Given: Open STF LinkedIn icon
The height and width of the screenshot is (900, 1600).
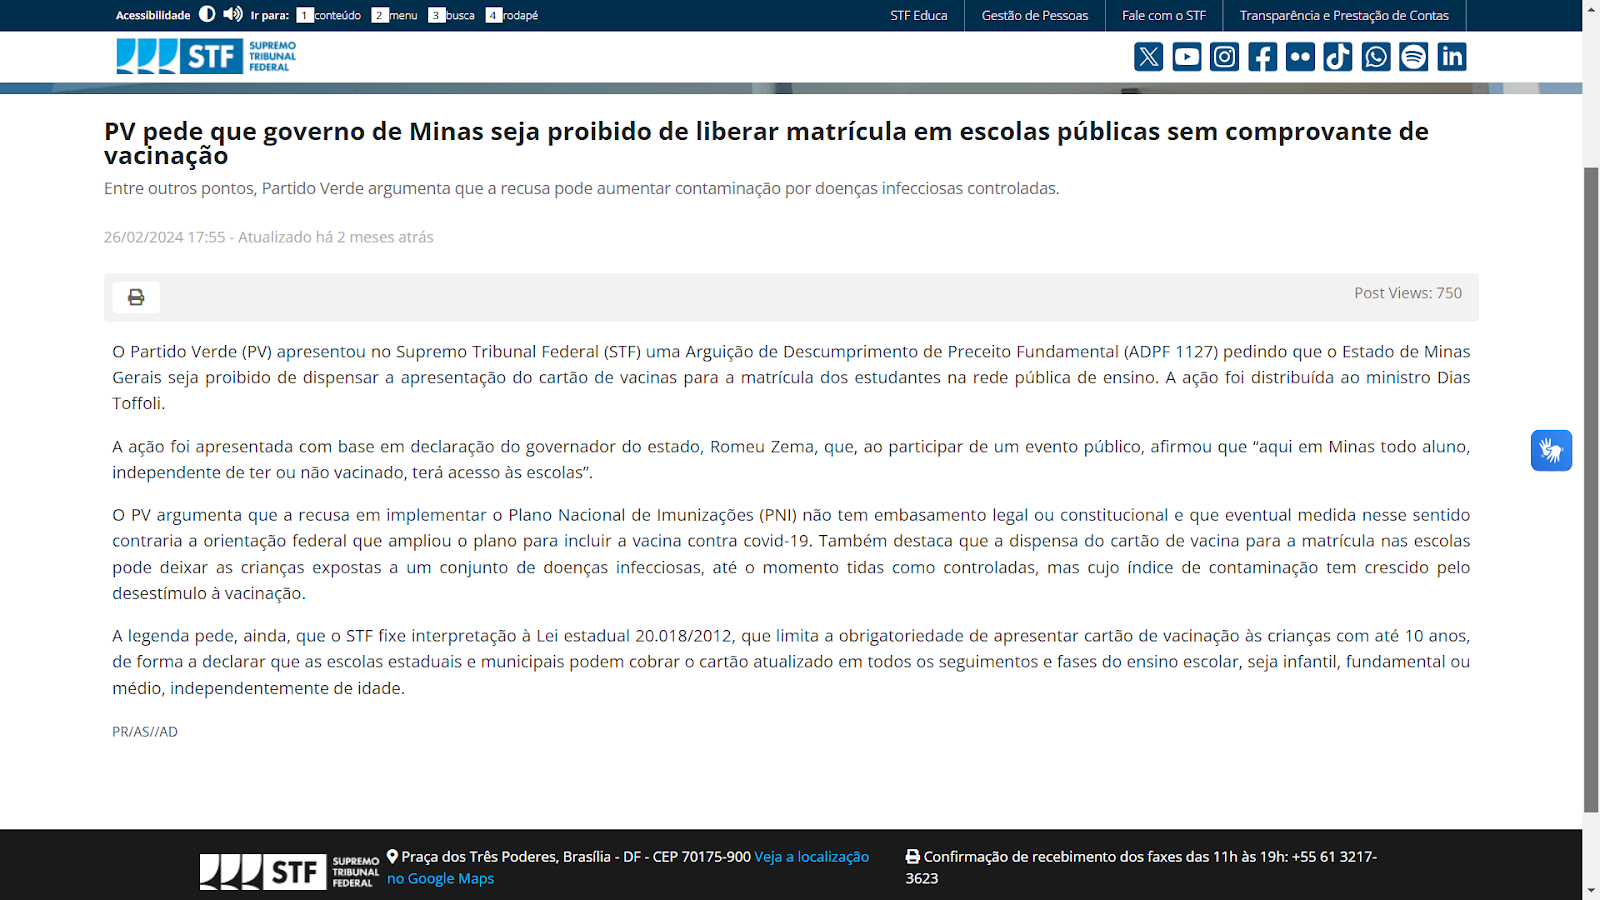Looking at the screenshot, I should point(1452,57).
